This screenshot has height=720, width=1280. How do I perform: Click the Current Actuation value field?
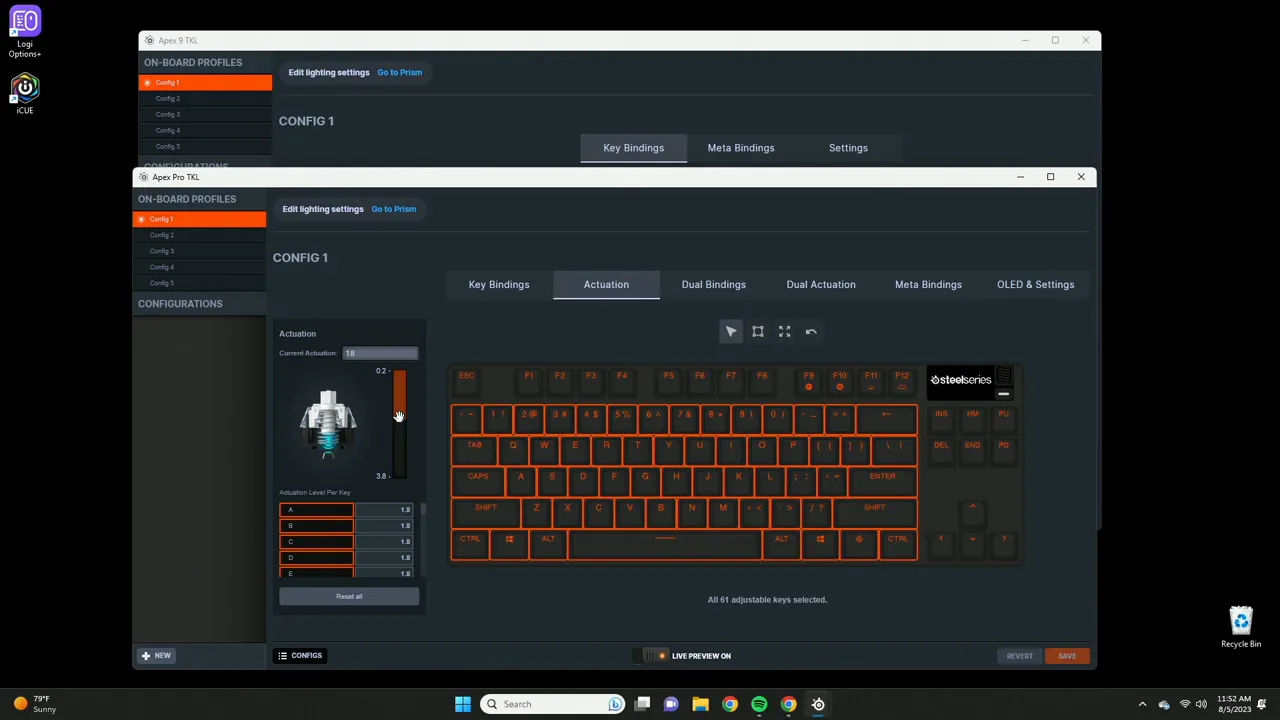(x=380, y=352)
